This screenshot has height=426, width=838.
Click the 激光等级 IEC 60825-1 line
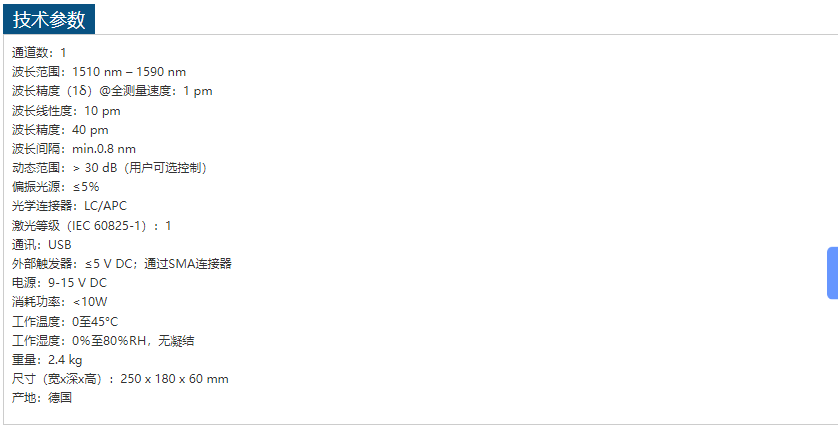(x=92, y=226)
